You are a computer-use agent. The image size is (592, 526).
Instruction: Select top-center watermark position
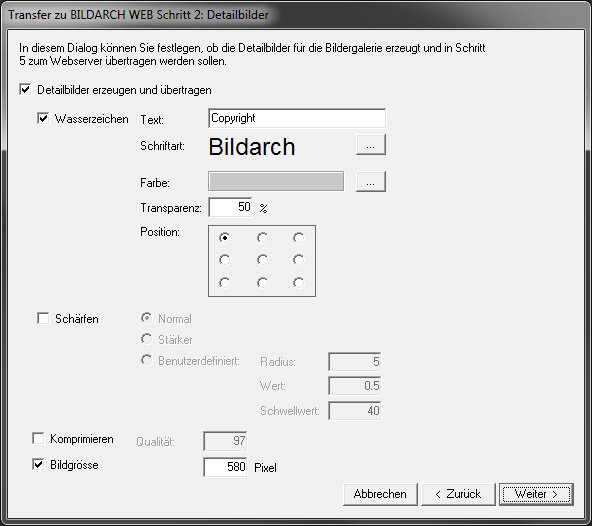(x=262, y=238)
